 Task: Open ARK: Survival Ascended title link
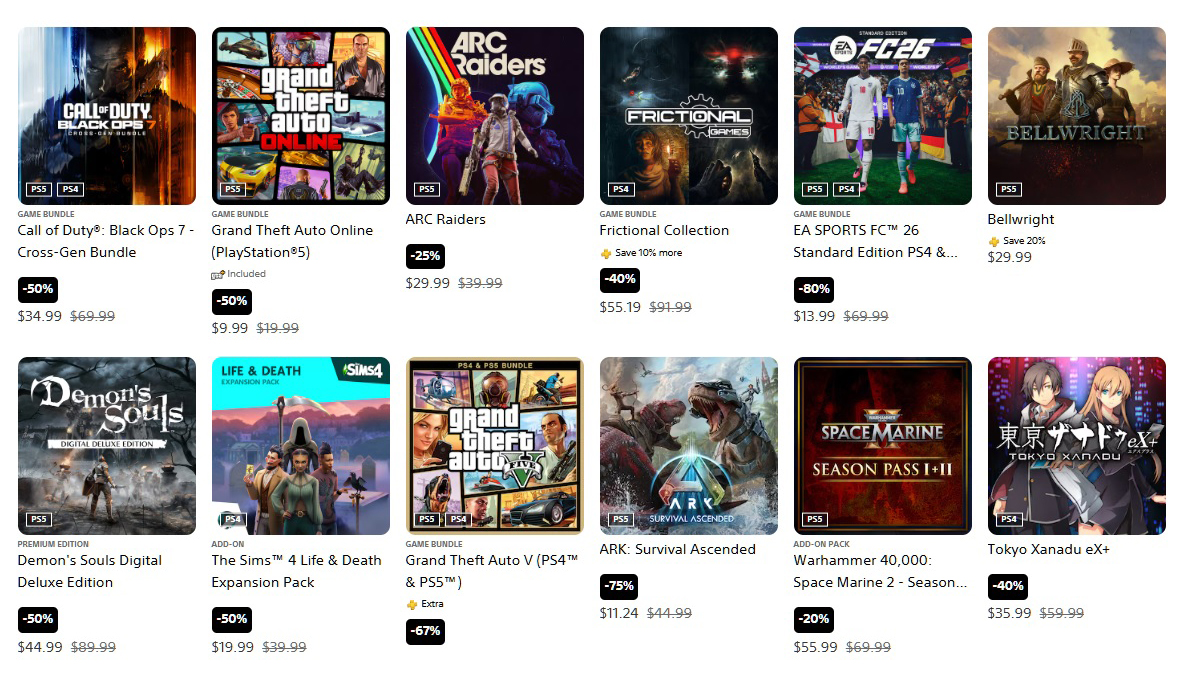pyautogui.click(x=677, y=549)
